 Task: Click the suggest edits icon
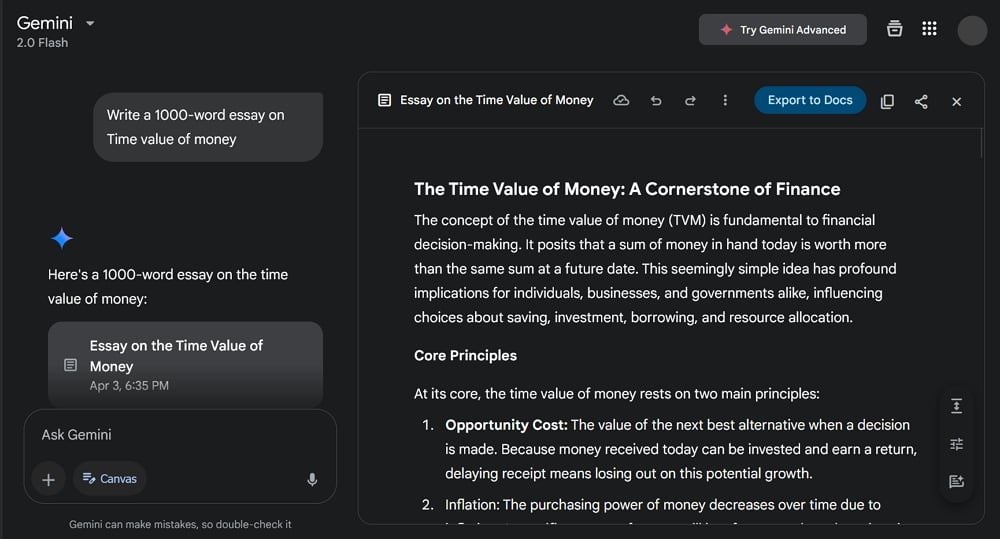[x=956, y=481]
